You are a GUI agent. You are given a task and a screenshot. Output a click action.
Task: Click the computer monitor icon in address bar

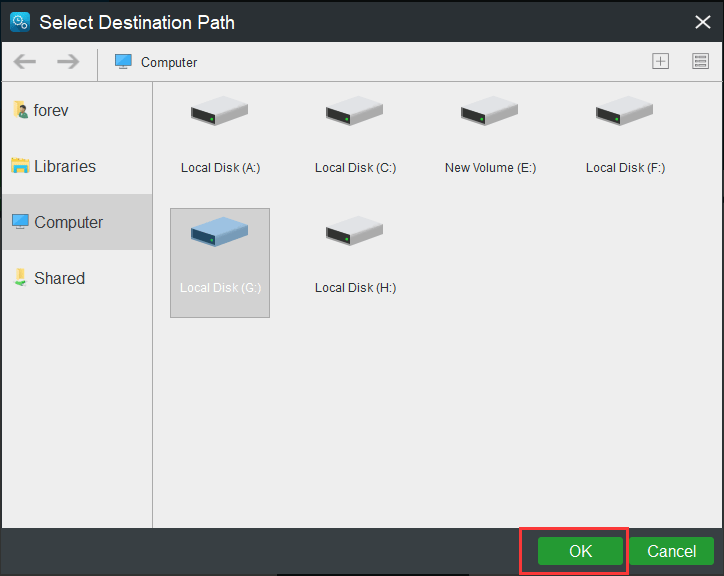[123, 62]
